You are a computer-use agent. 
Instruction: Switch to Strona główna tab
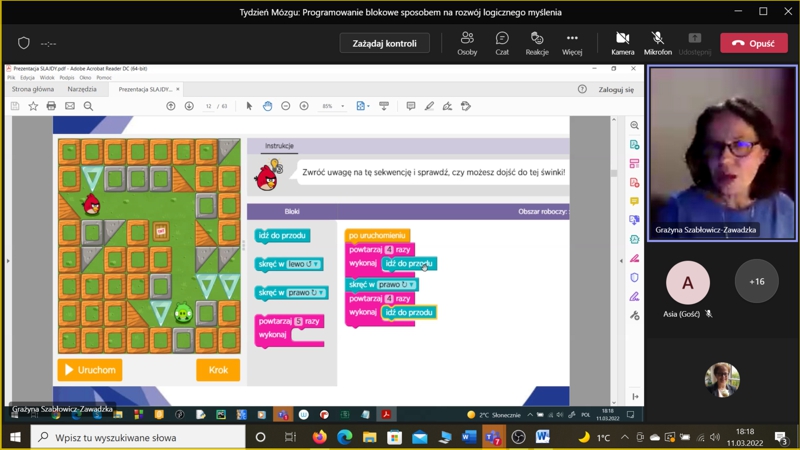[x=33, y=89]
